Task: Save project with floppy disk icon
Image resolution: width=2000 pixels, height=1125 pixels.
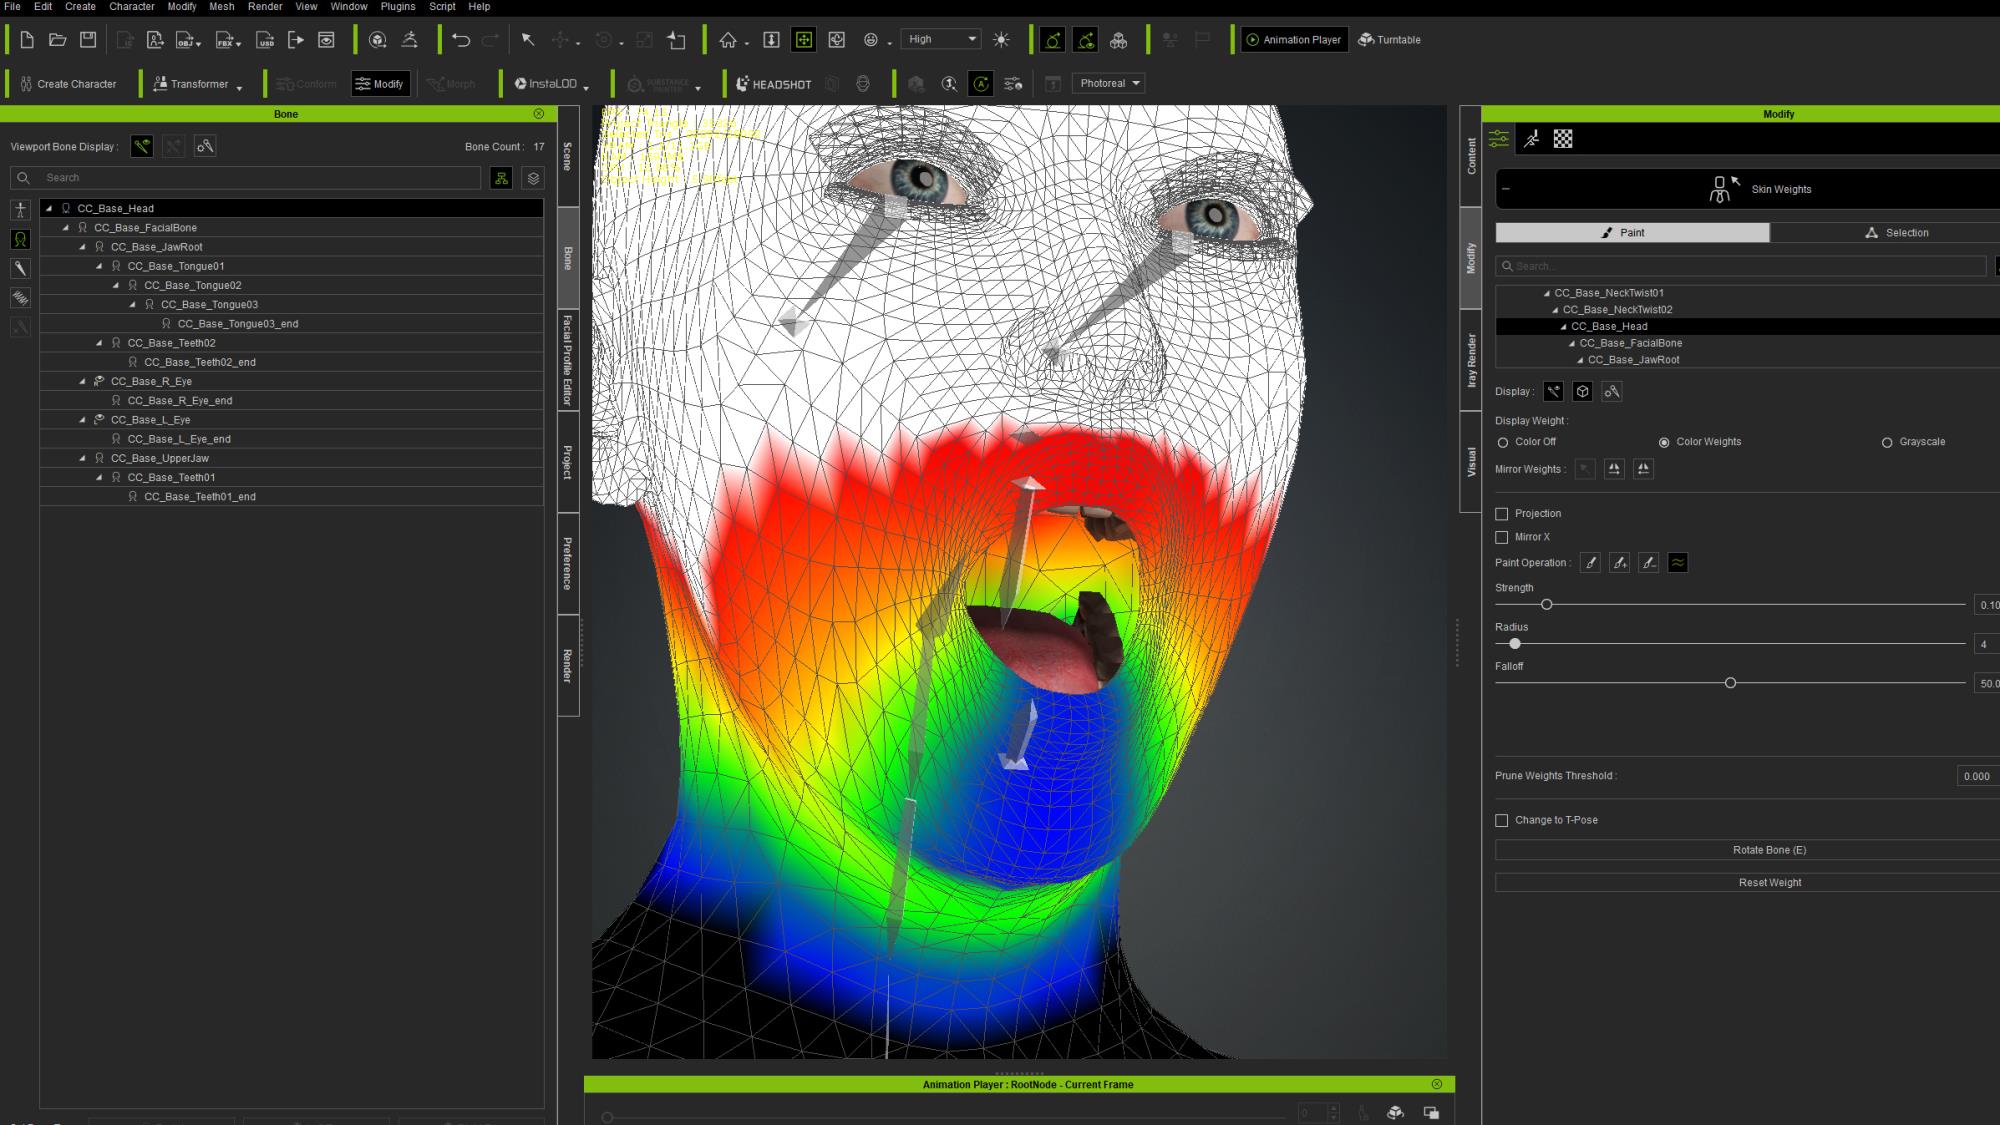Action: [x=88, y=40]
